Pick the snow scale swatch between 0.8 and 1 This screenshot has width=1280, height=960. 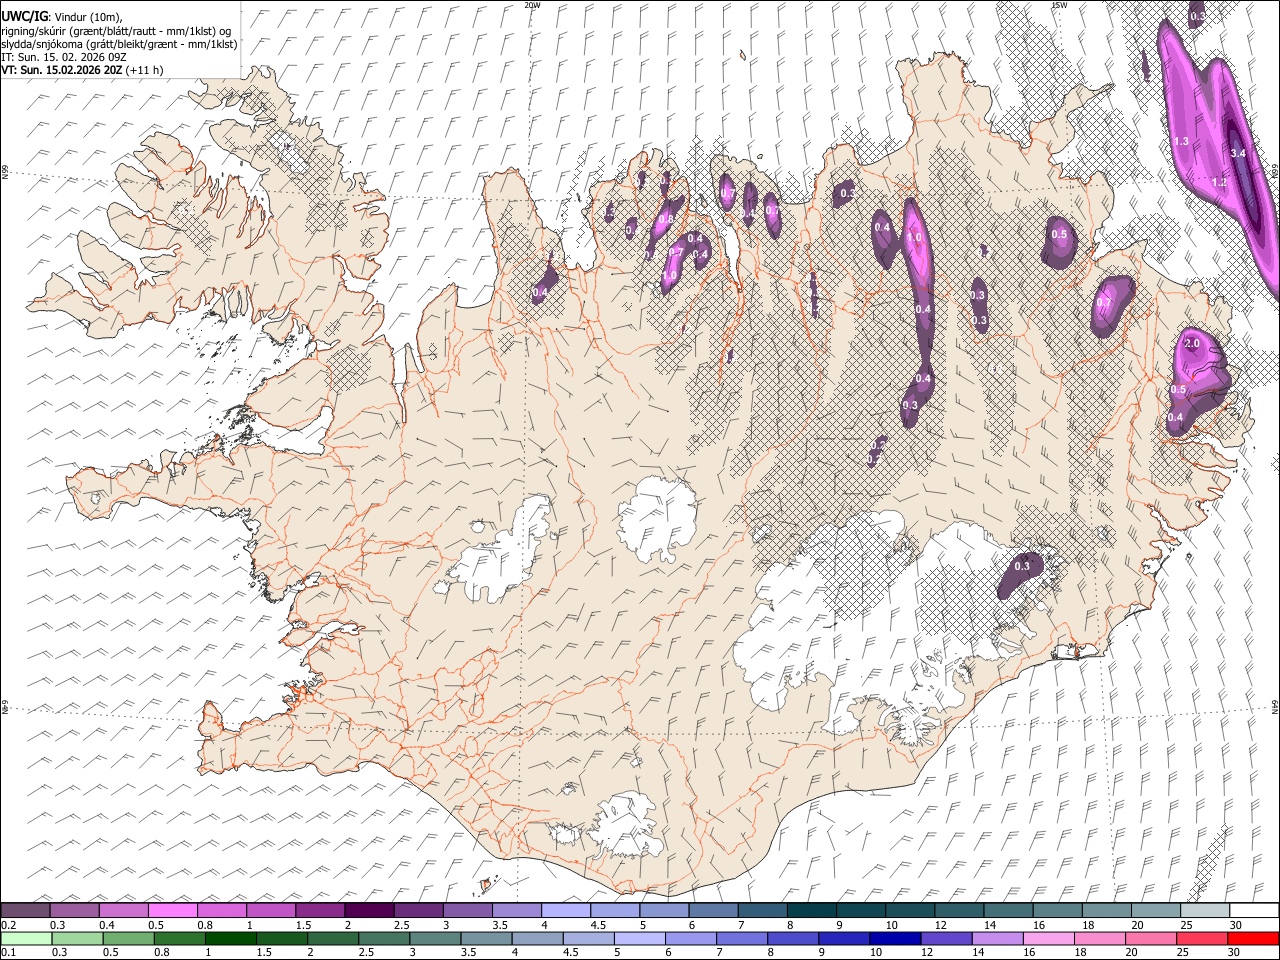click(222, 911)
